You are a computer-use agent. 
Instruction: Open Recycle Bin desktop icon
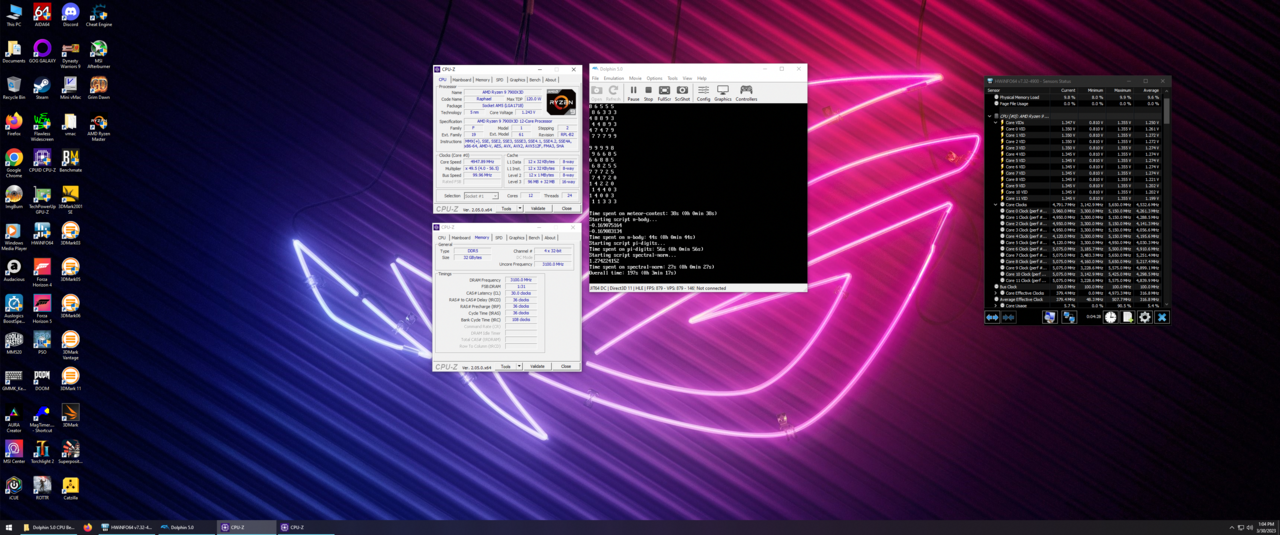click(x=14, y=89)
